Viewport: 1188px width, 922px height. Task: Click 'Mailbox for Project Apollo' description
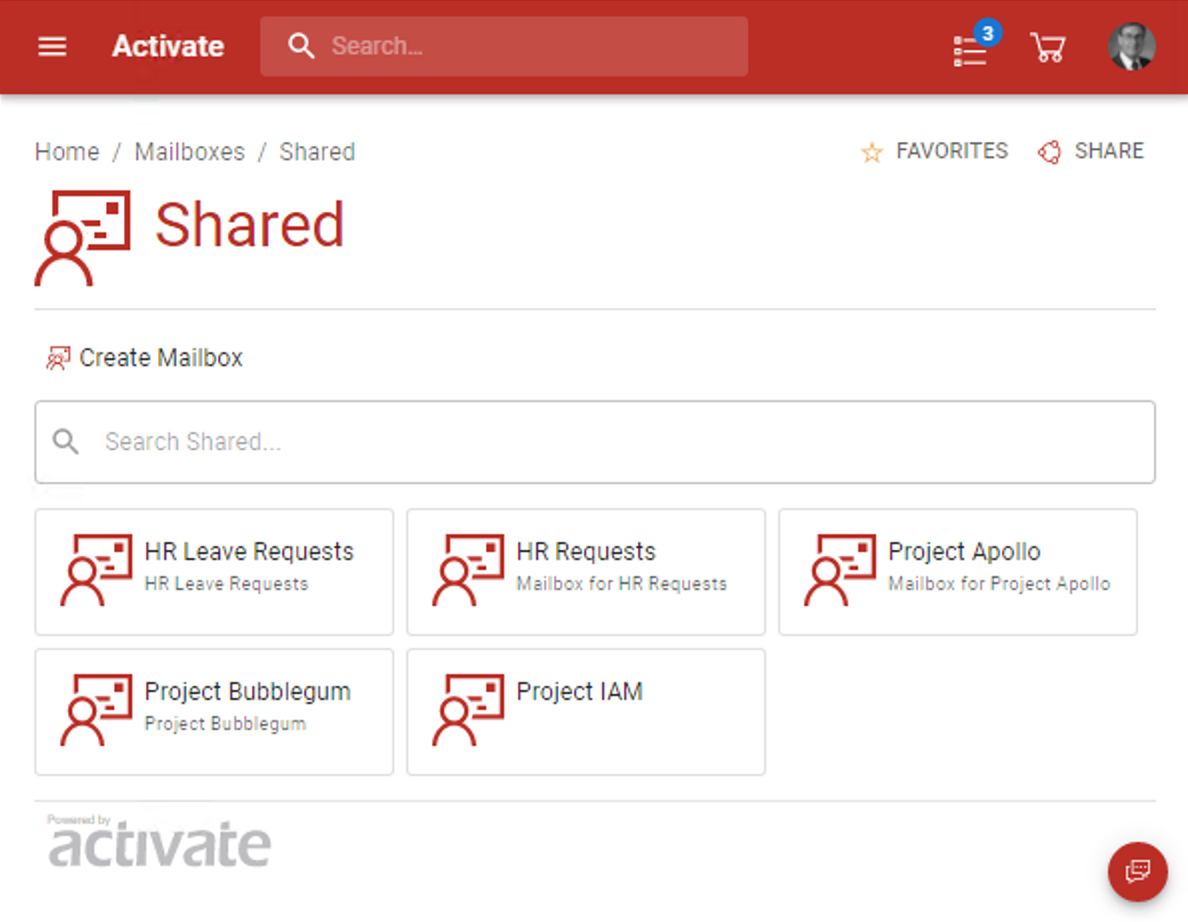click(x=999, y=584)
